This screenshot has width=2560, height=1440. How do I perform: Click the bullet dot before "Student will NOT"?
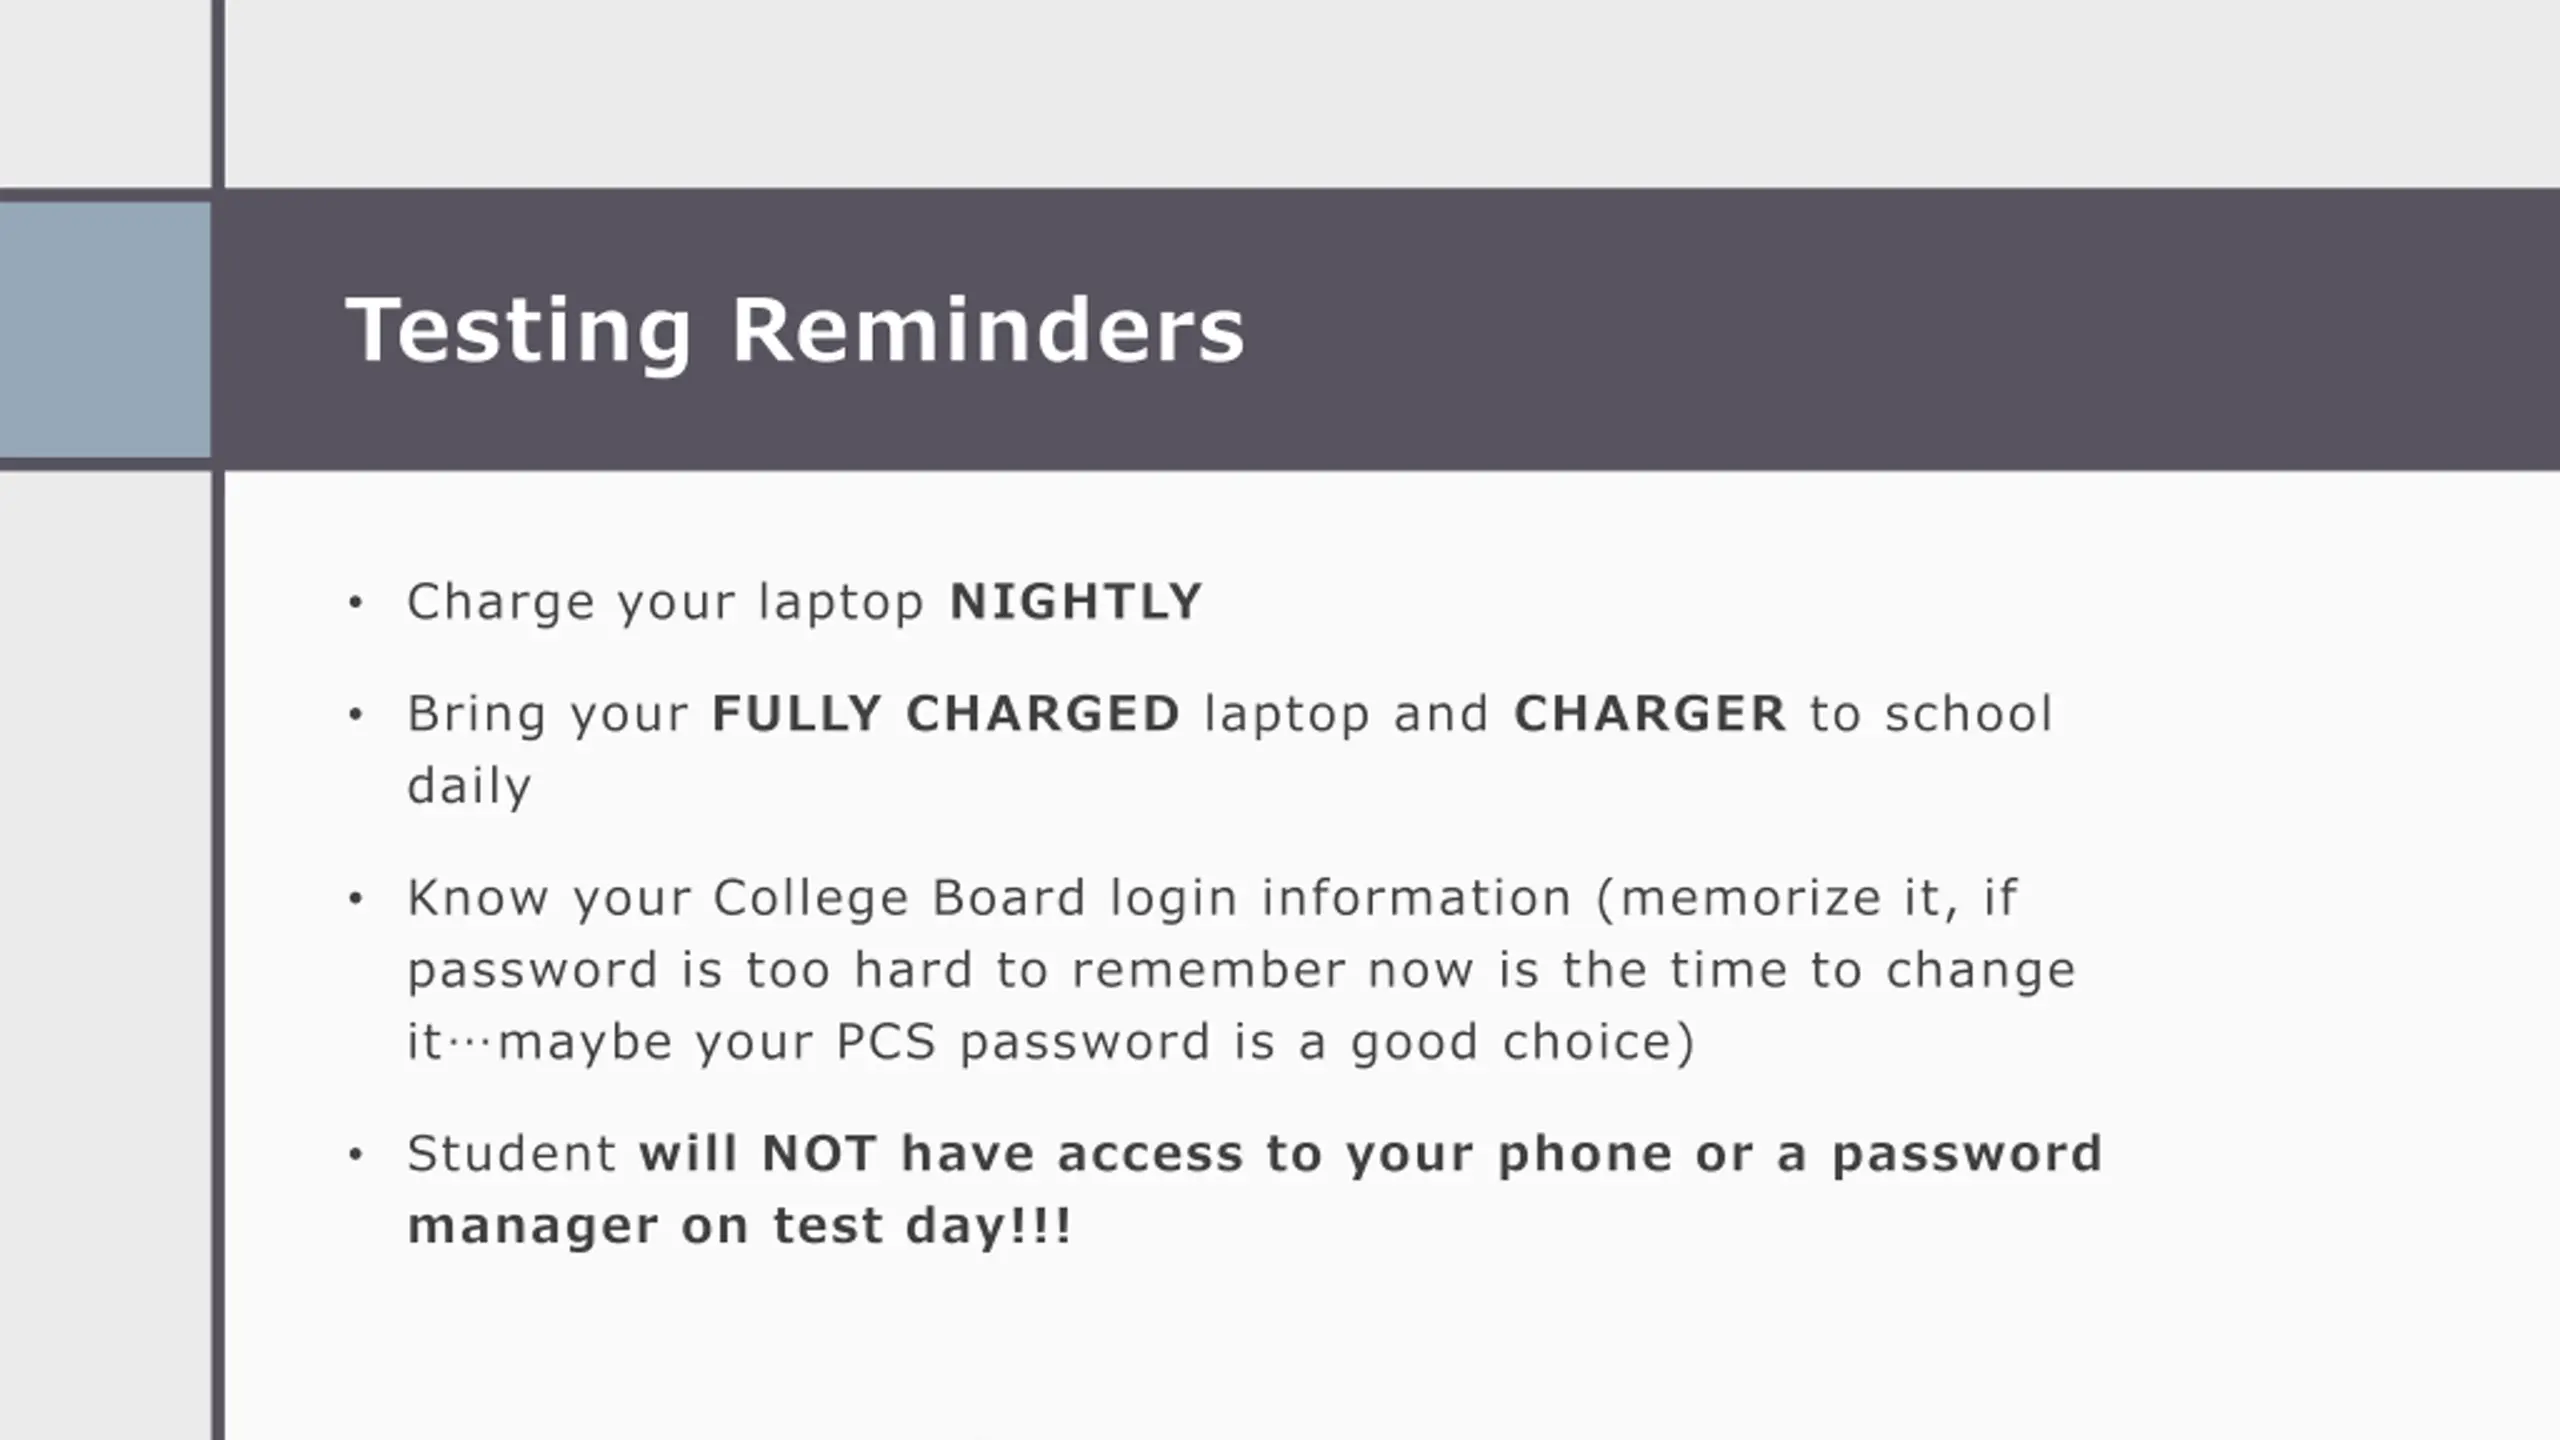click(x=355, y=1155)
